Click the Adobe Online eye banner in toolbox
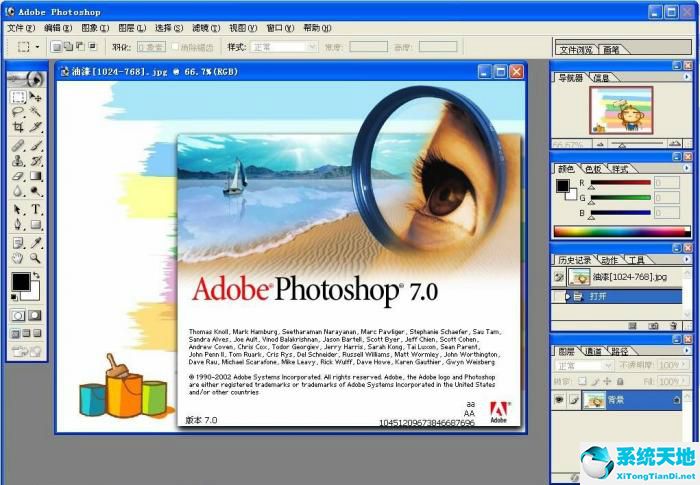Screen dimensions: 700x485 click(x=26, y=79)
